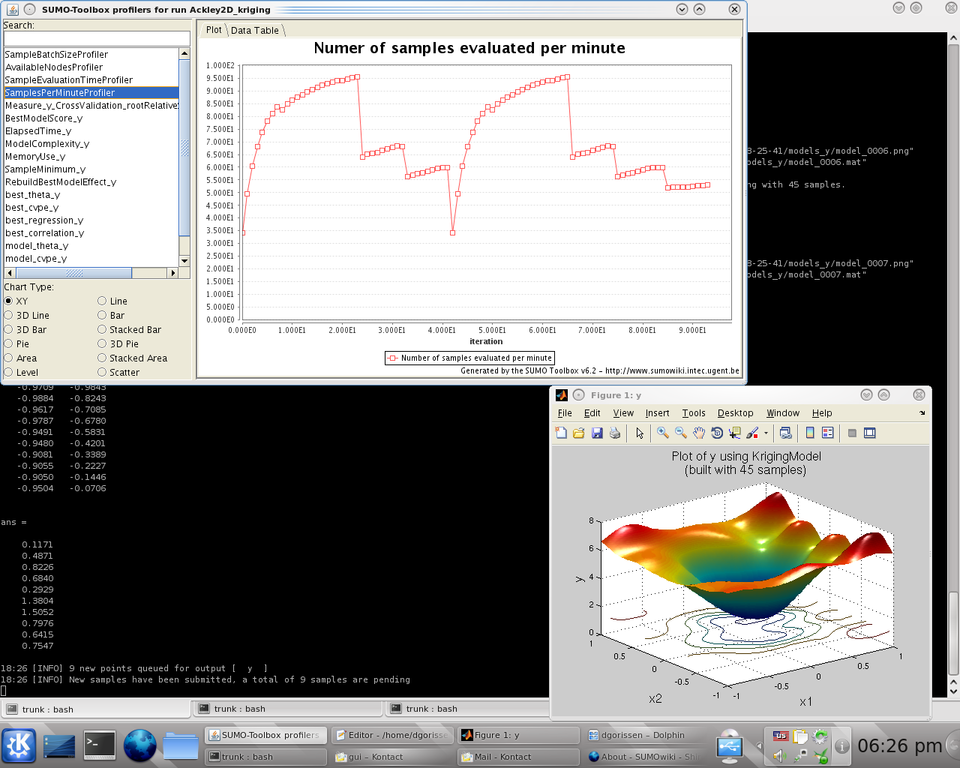This screenshot has width=960, height=768.
Task: Open the KDE application launcher
Action: (x=20, y=745)
